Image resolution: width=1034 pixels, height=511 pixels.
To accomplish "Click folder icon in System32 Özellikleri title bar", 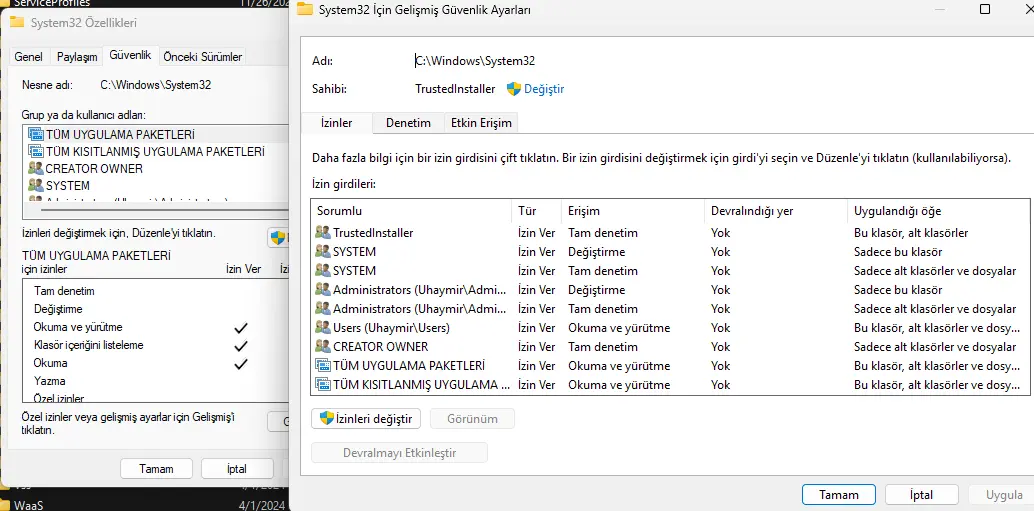I will pos(16,22).
